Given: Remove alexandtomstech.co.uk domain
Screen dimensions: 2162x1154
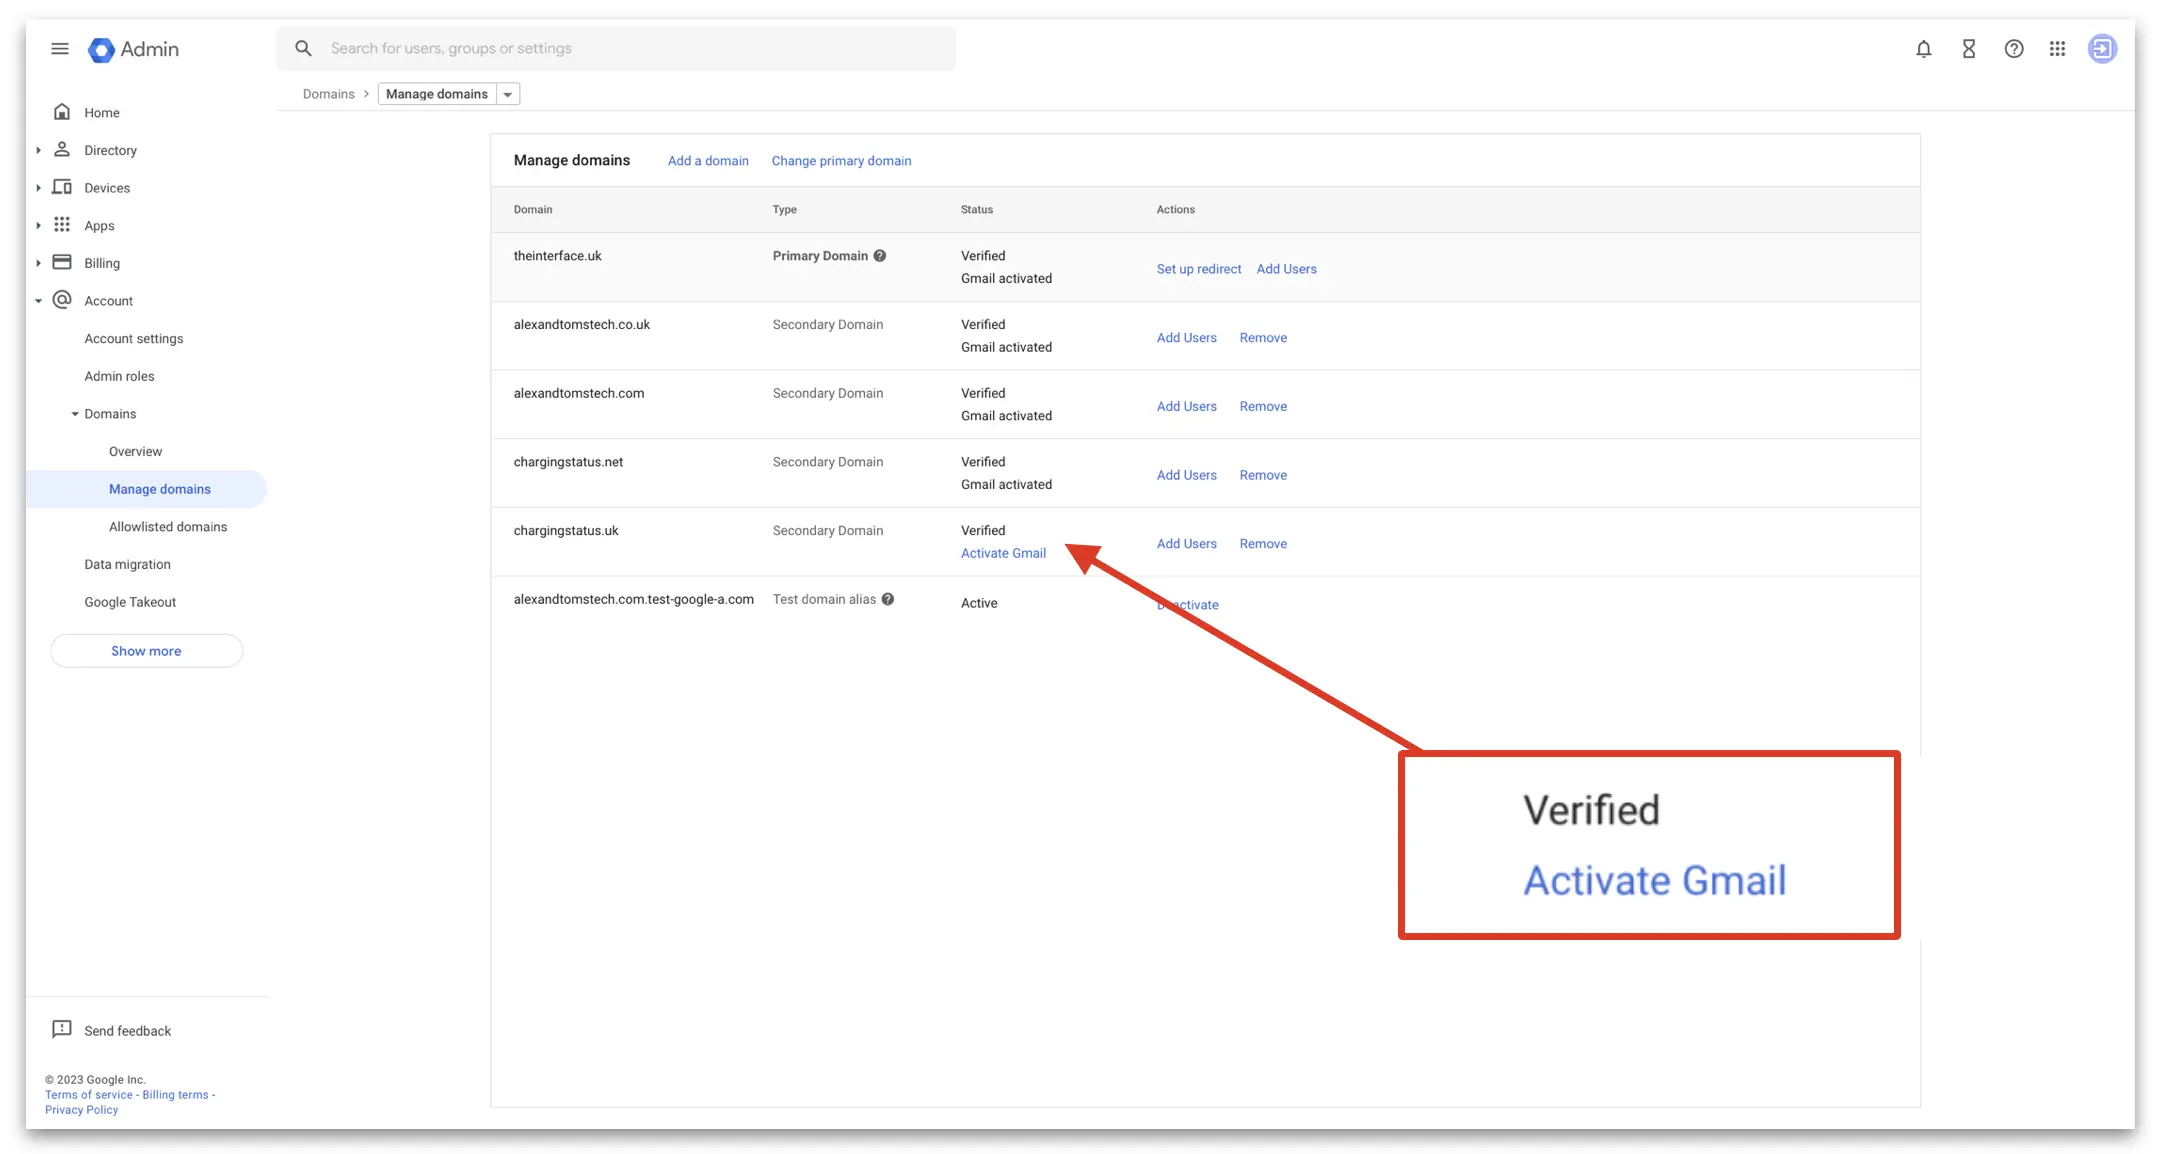Looking at the screenshot, I should (1263, 338).
